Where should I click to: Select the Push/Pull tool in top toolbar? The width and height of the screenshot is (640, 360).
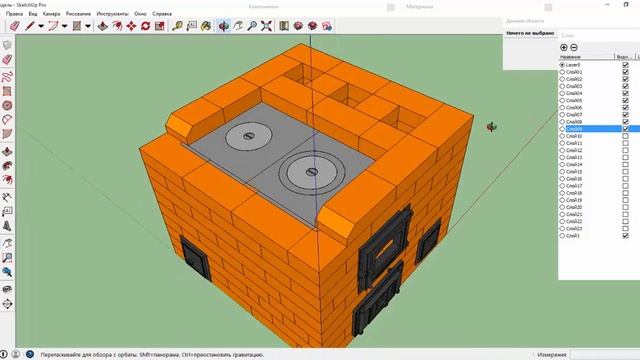103,26
